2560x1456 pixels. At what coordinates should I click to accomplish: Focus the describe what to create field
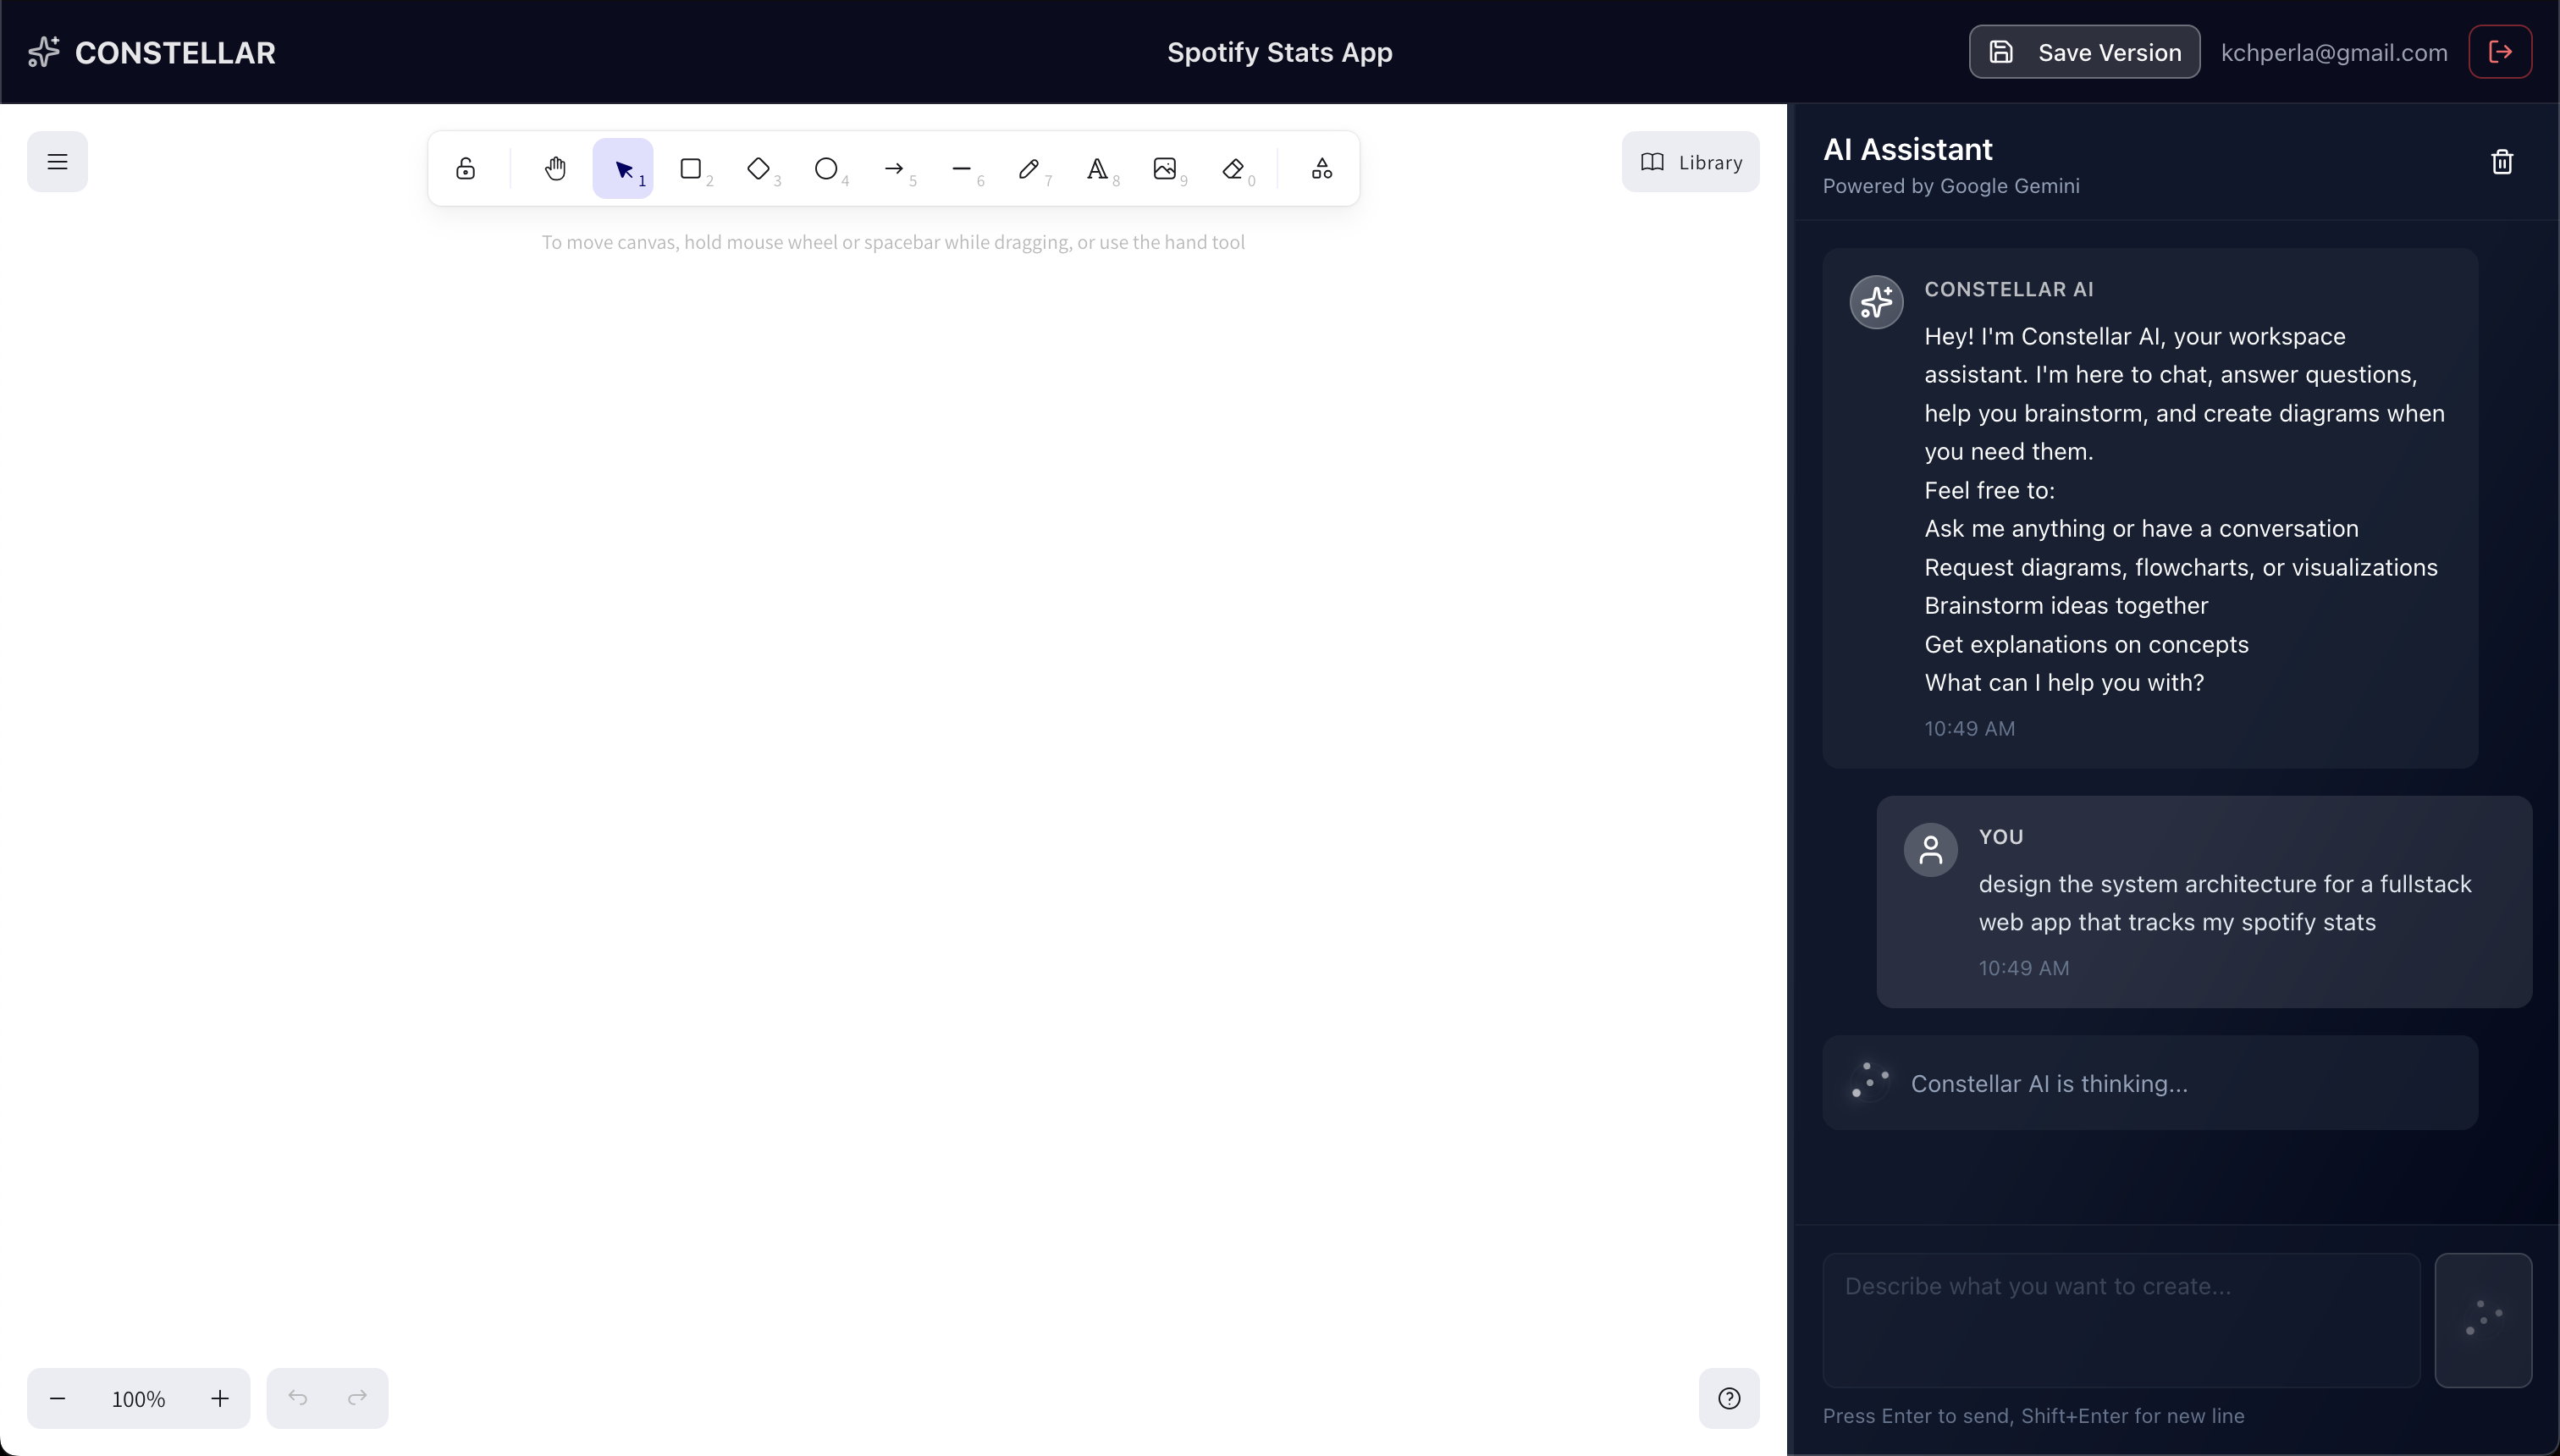tap(2120, 1320)
